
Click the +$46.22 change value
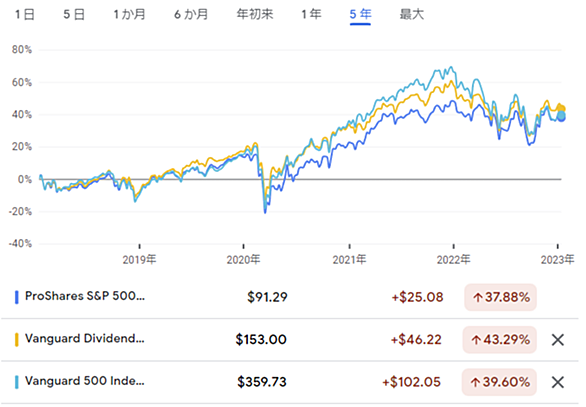[416, 340]
